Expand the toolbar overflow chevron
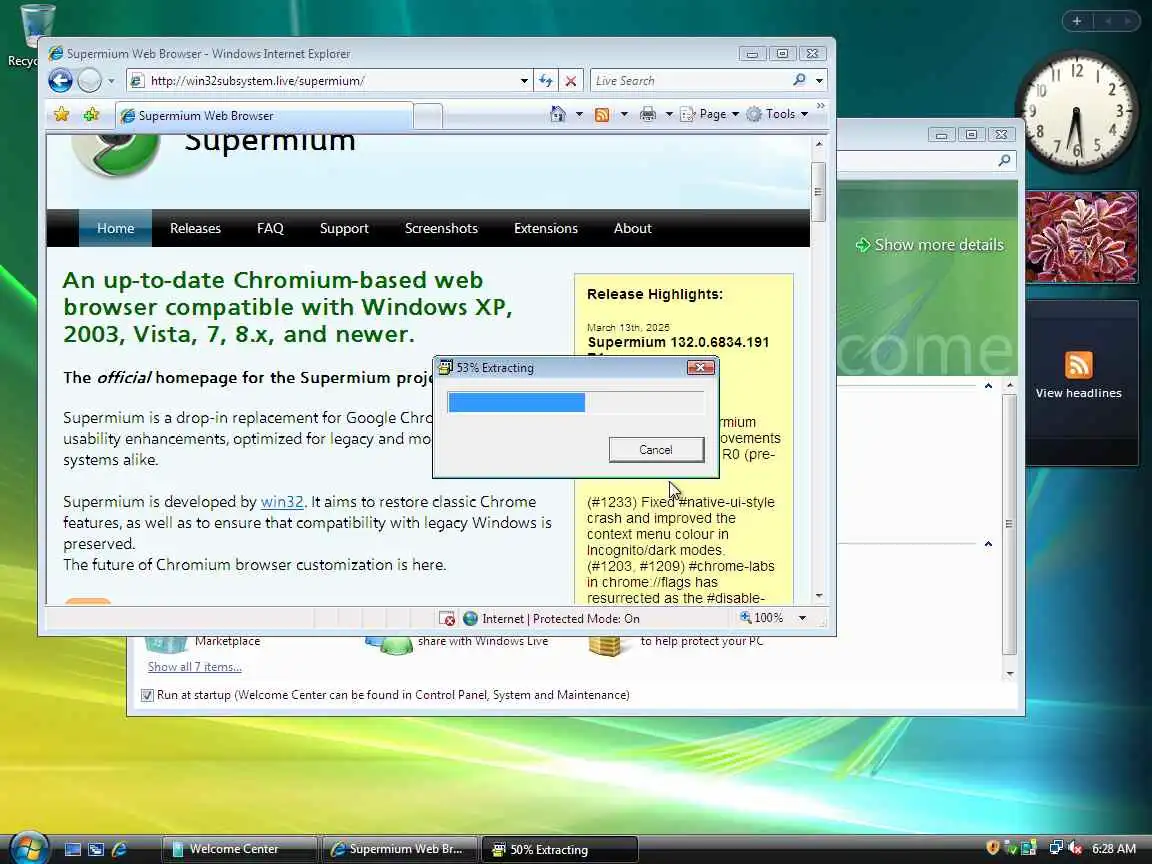The height and width of the screenshot is (864, 1152). click(x=821, y=107)
